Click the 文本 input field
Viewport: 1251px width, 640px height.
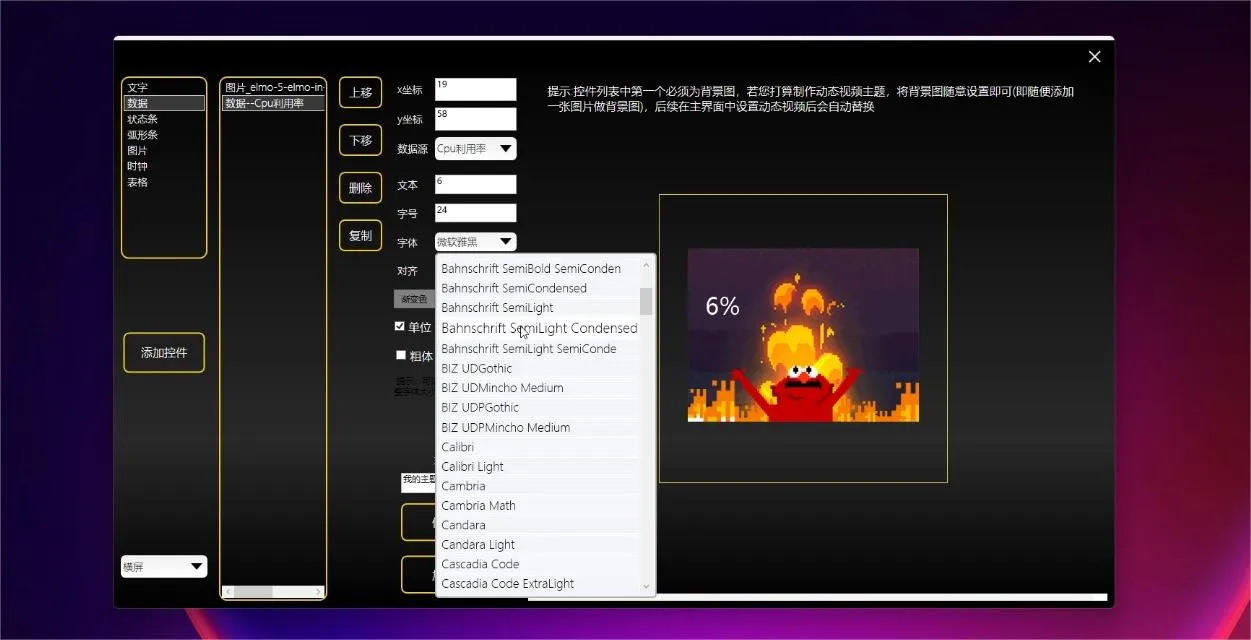(x=475, y=184)
